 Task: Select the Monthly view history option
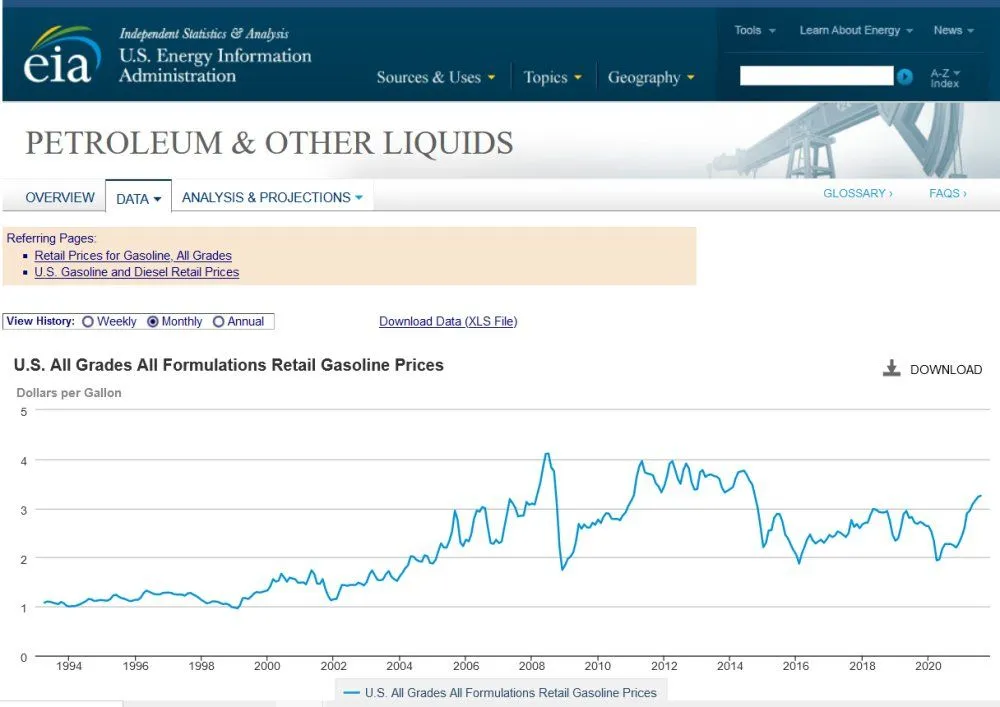pyautogui.click(x=153, y=322)
